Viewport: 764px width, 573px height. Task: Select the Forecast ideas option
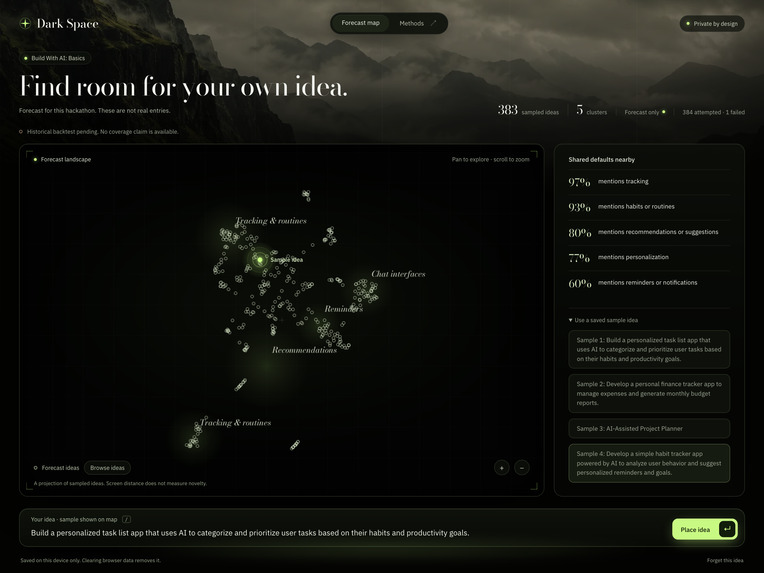coord(56,468)
